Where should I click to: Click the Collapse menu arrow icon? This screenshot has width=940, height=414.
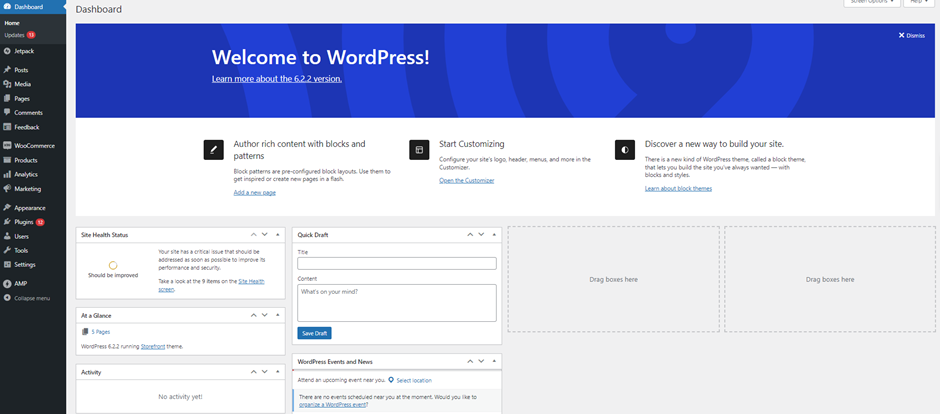[x=7, y=298]
